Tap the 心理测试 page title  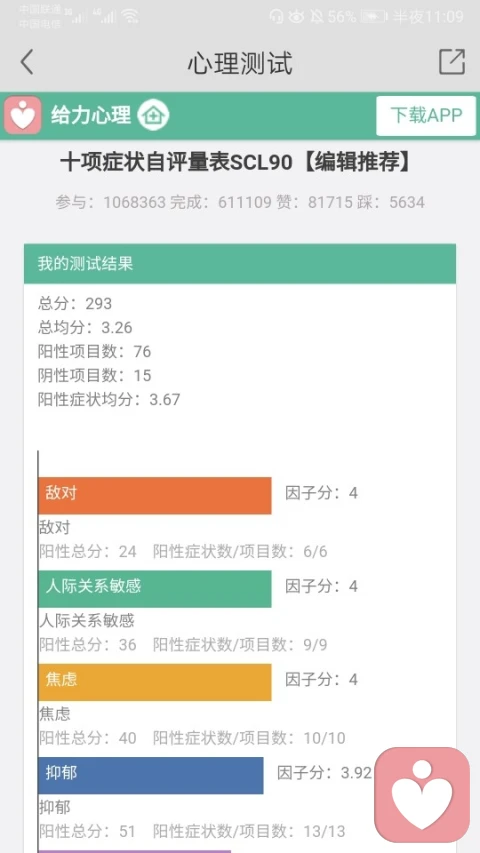click(x=240, y=63)
